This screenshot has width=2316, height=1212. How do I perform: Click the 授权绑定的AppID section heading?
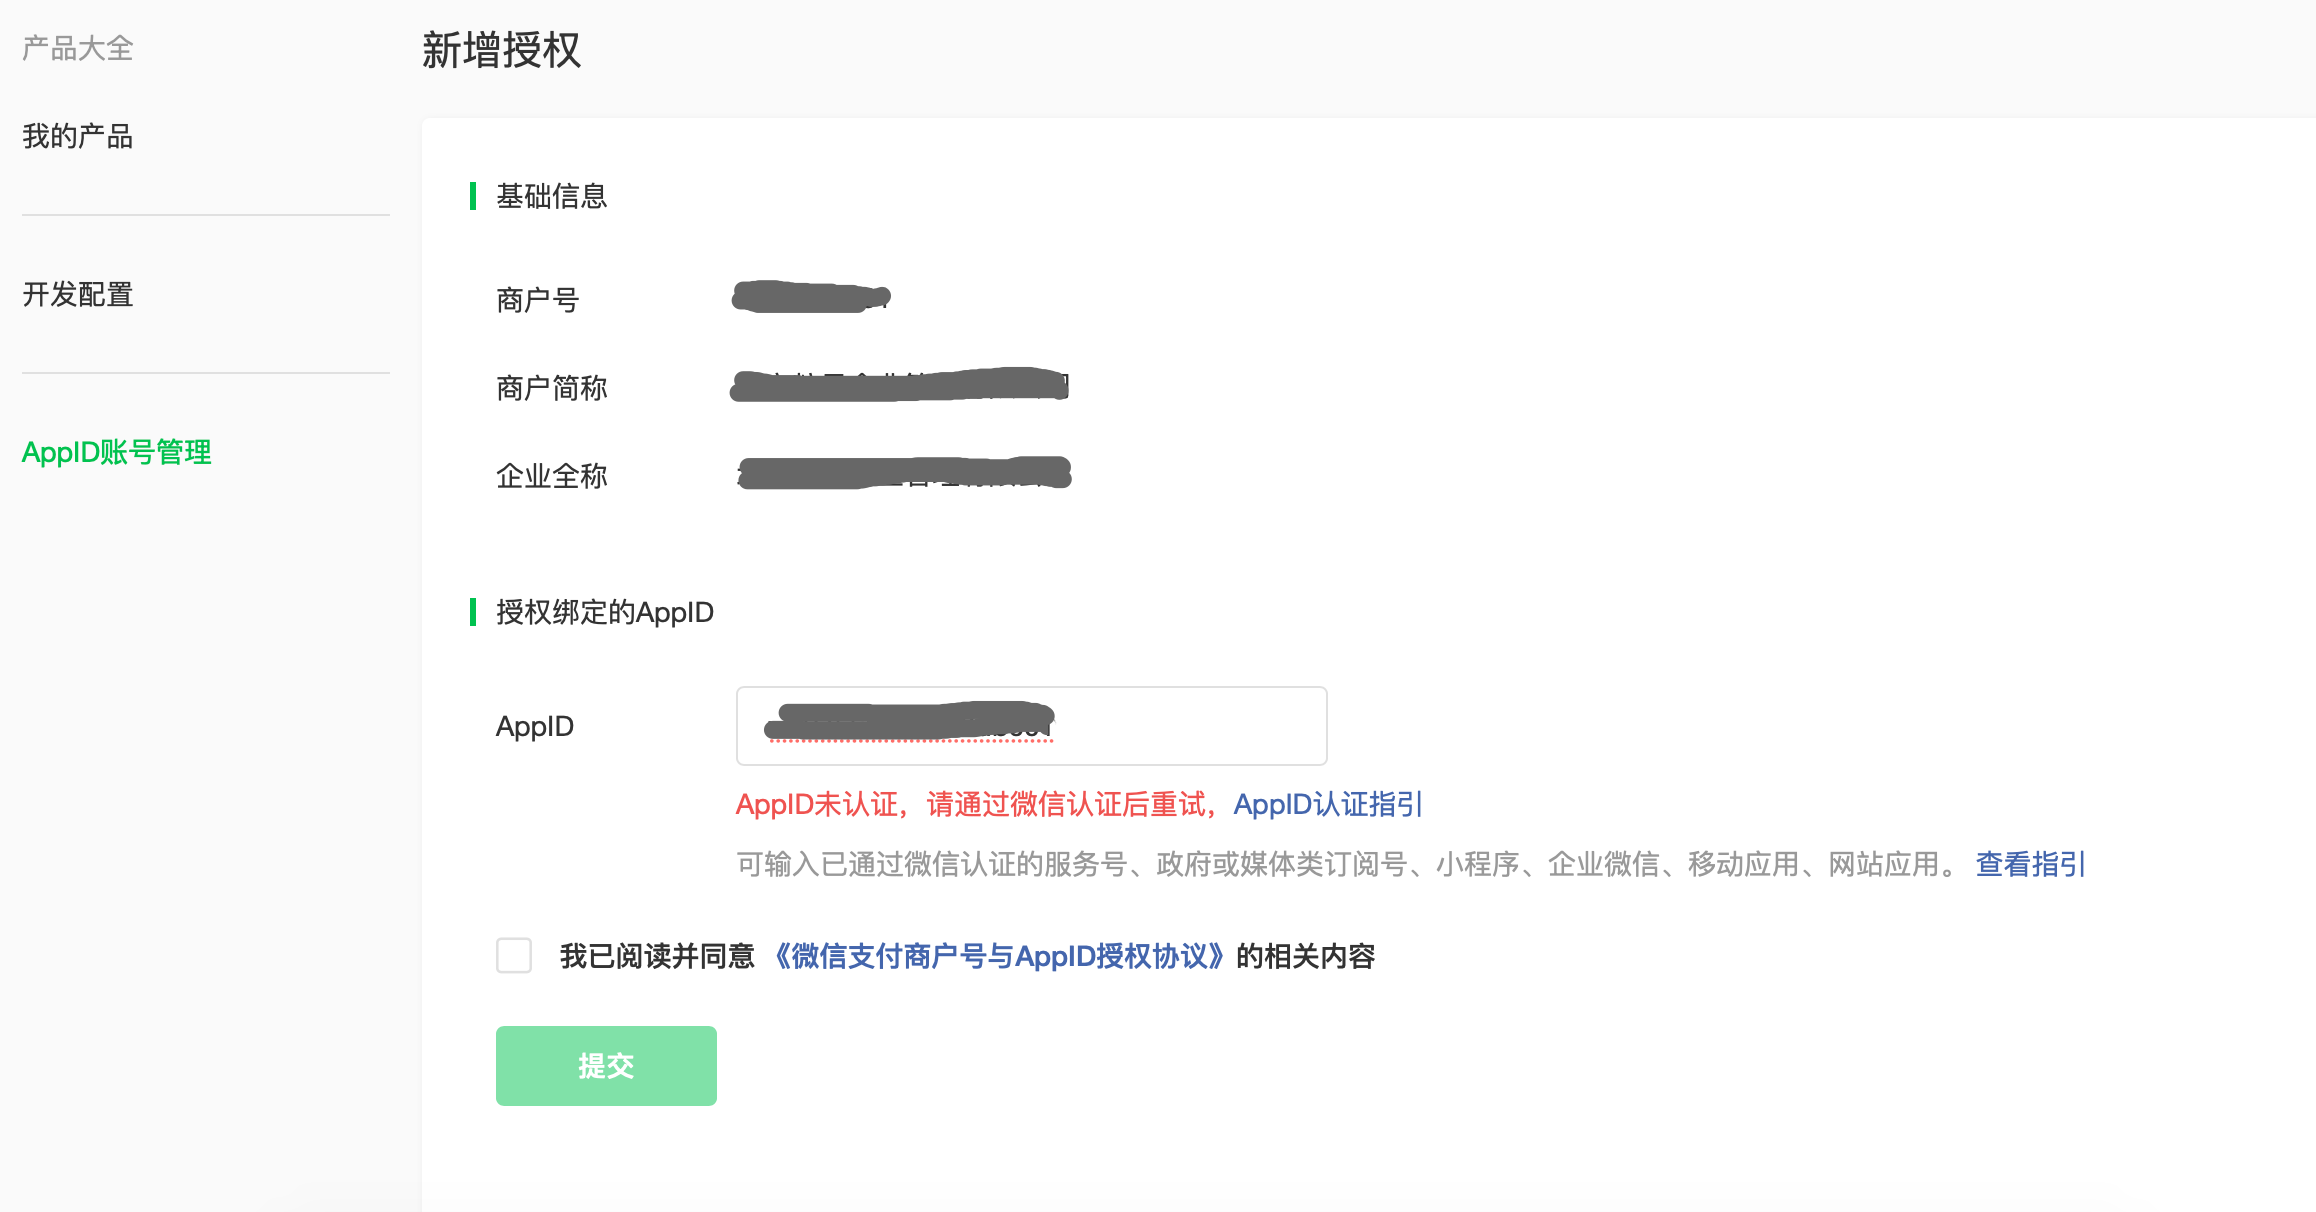click(x=604, y=612)
